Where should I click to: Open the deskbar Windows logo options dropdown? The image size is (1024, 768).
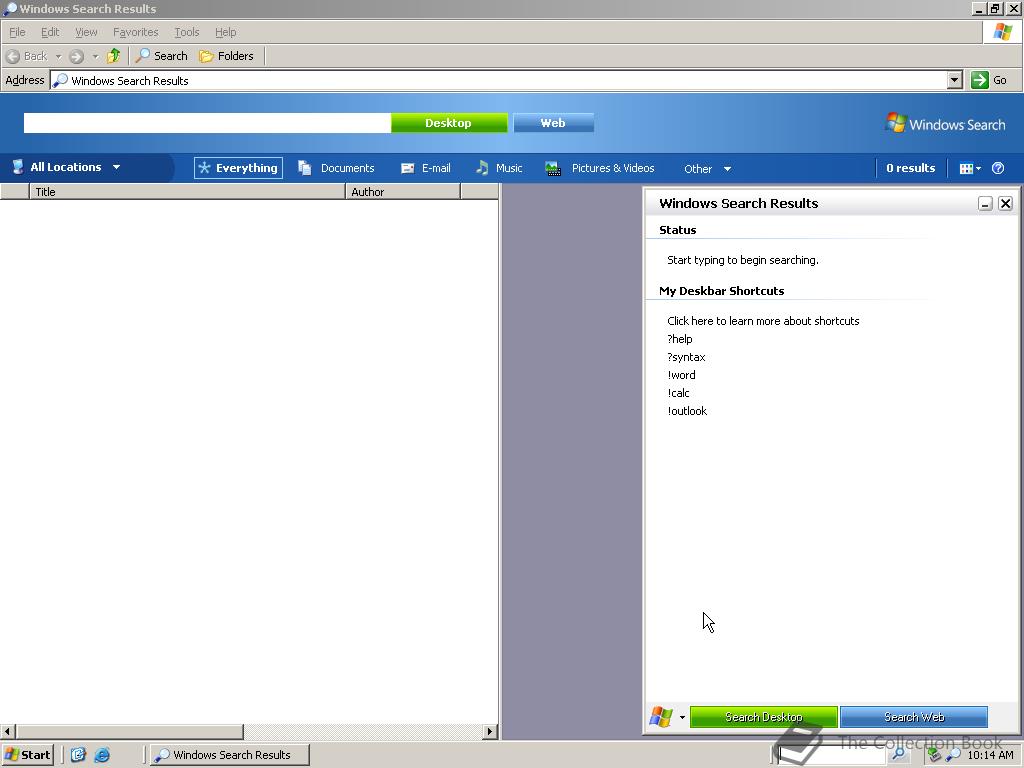(667, 716)
